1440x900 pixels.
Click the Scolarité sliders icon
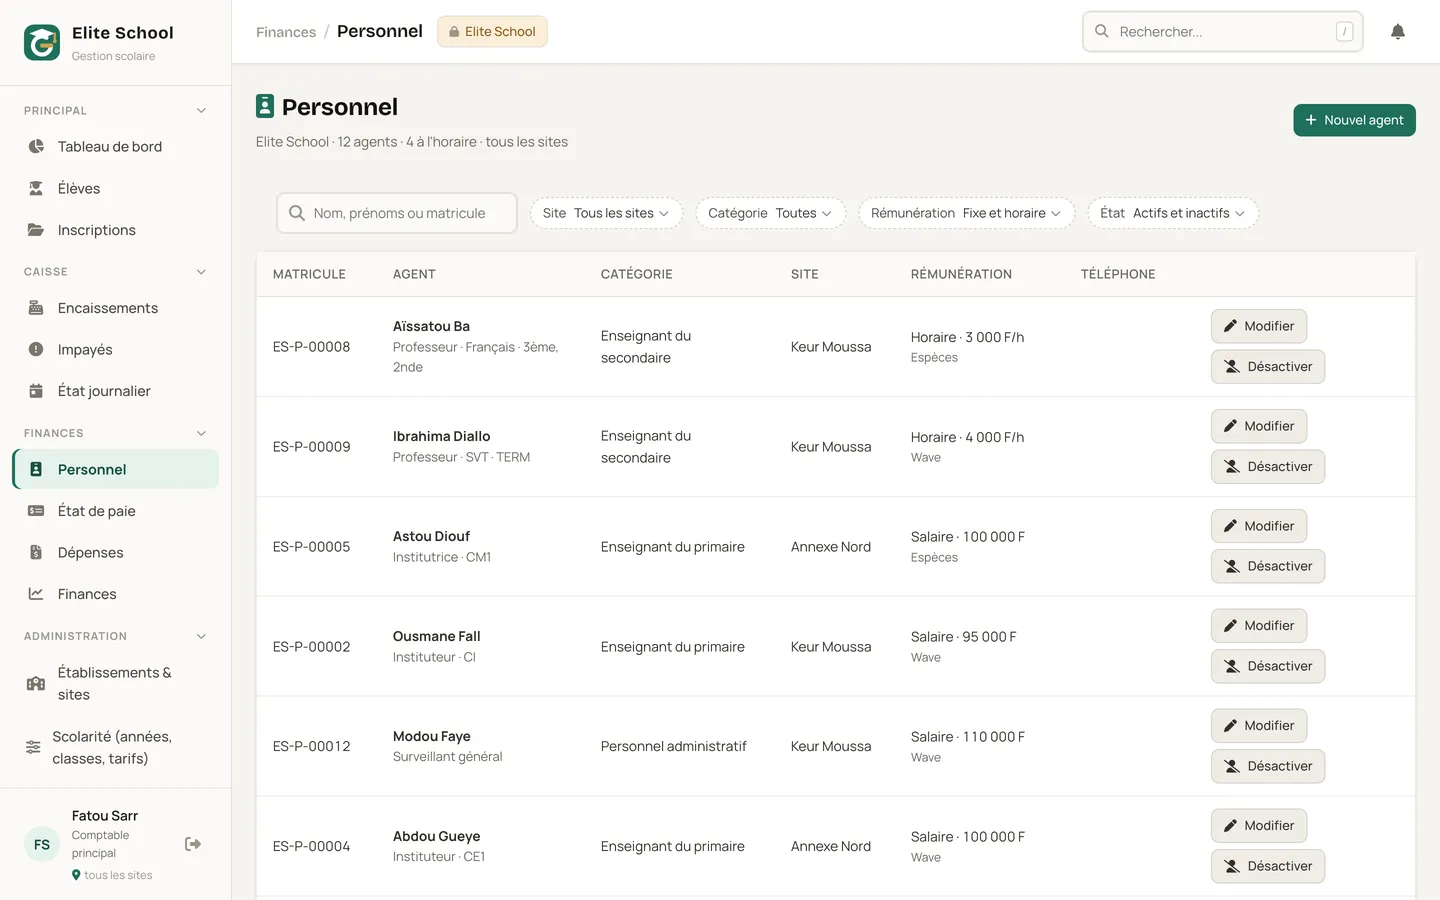pyautogui.click(x=33, y=748)
